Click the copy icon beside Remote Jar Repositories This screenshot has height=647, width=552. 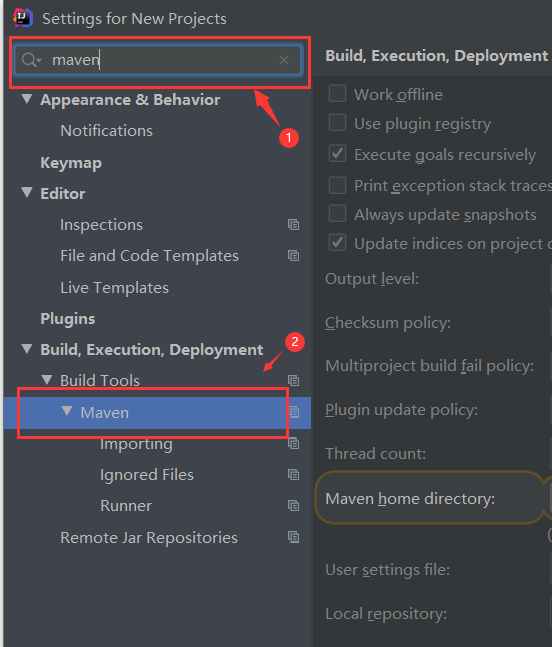pyautogui.click(x=293, y=537)
